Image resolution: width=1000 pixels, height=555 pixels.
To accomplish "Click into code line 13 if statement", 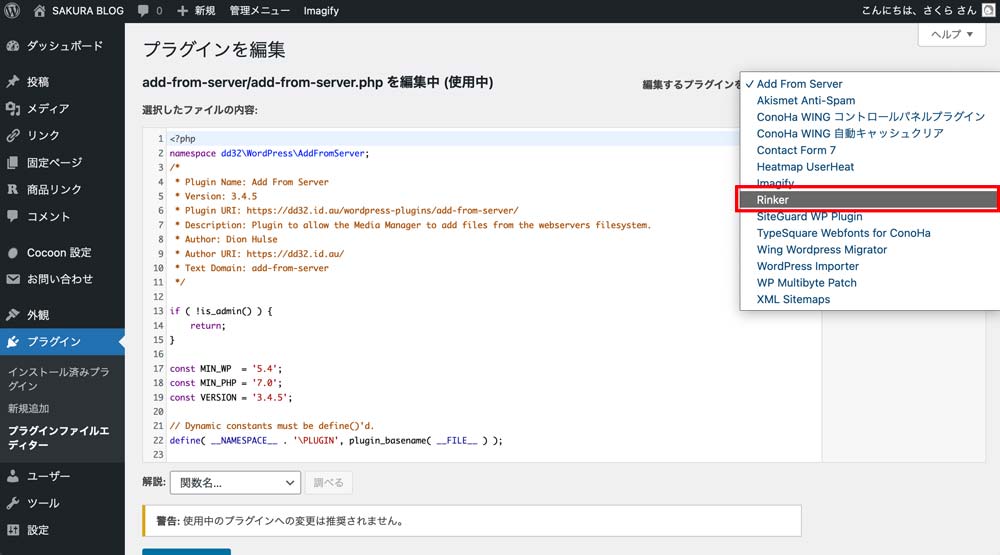I will 221,311.
